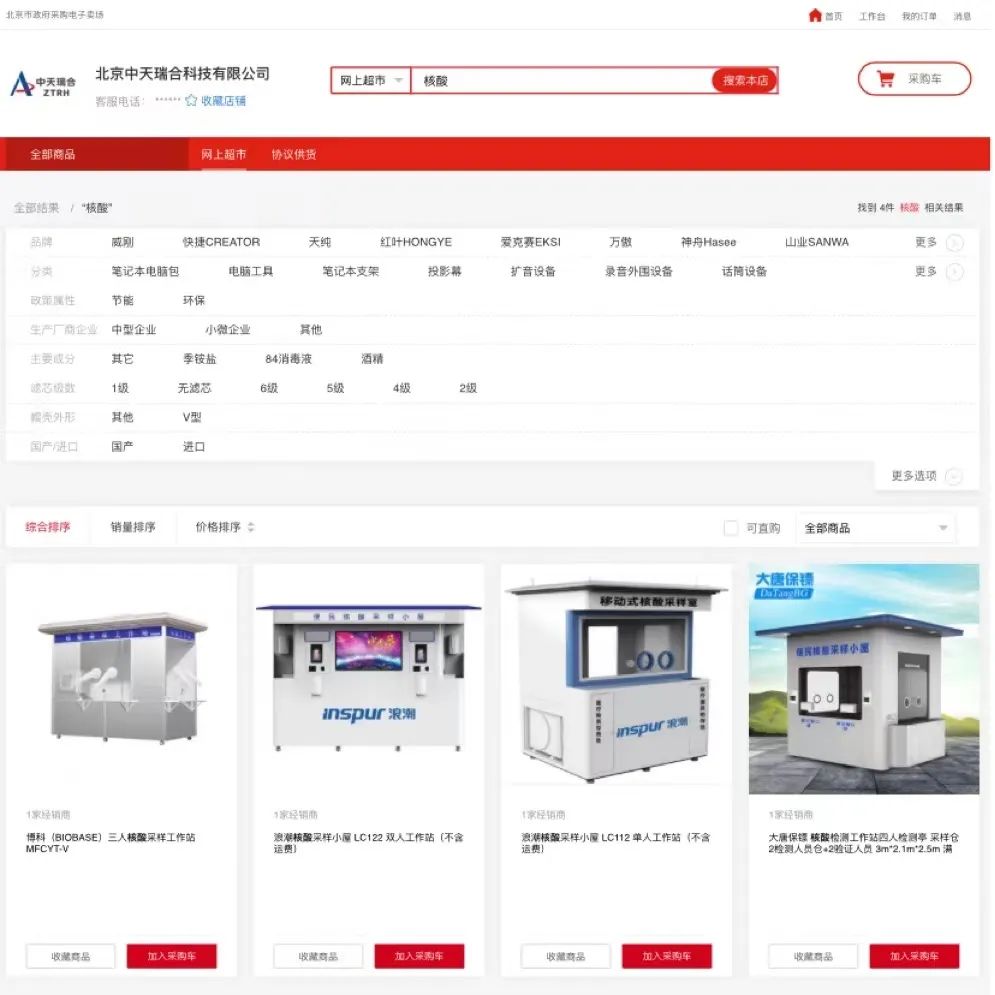Click the home icon beside 首页
The height and width of the screenshot is (995, 995).
coord(815,16)
